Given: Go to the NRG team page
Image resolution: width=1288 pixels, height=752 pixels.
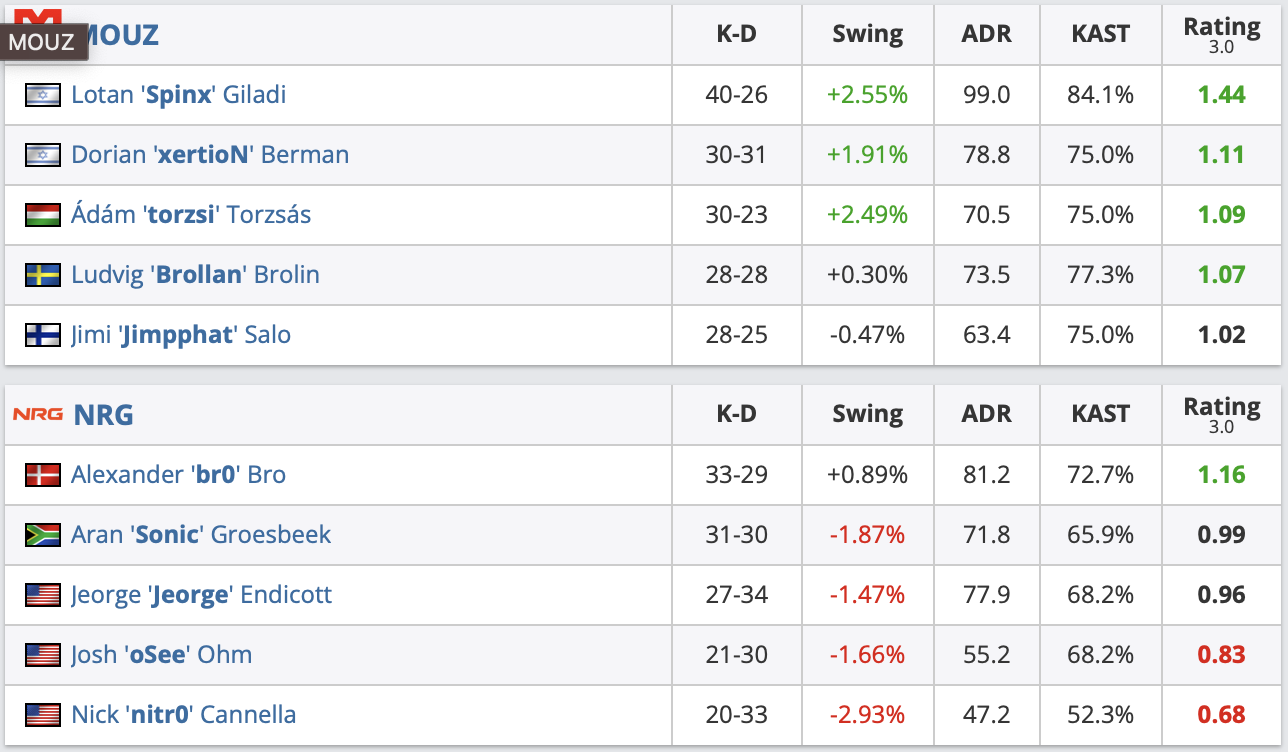Looking at the screenshot, I should 103,414.
